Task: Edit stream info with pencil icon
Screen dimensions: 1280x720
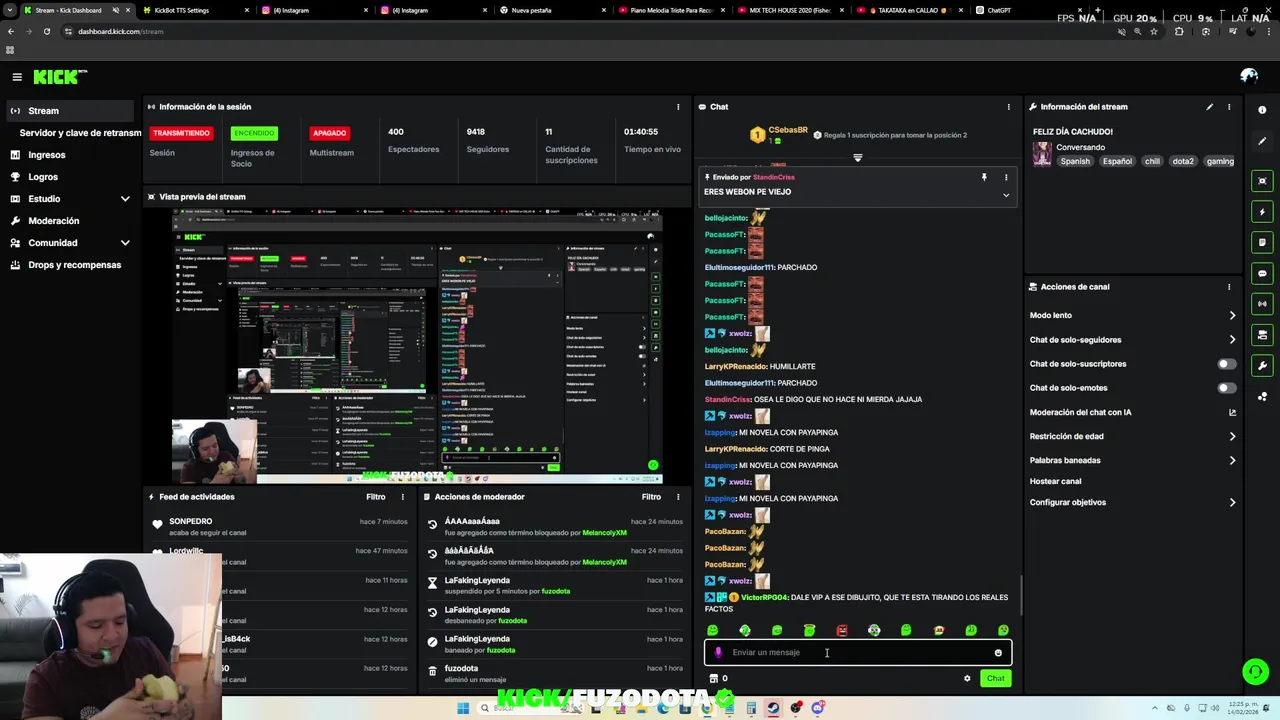Action: [1209, 107]
